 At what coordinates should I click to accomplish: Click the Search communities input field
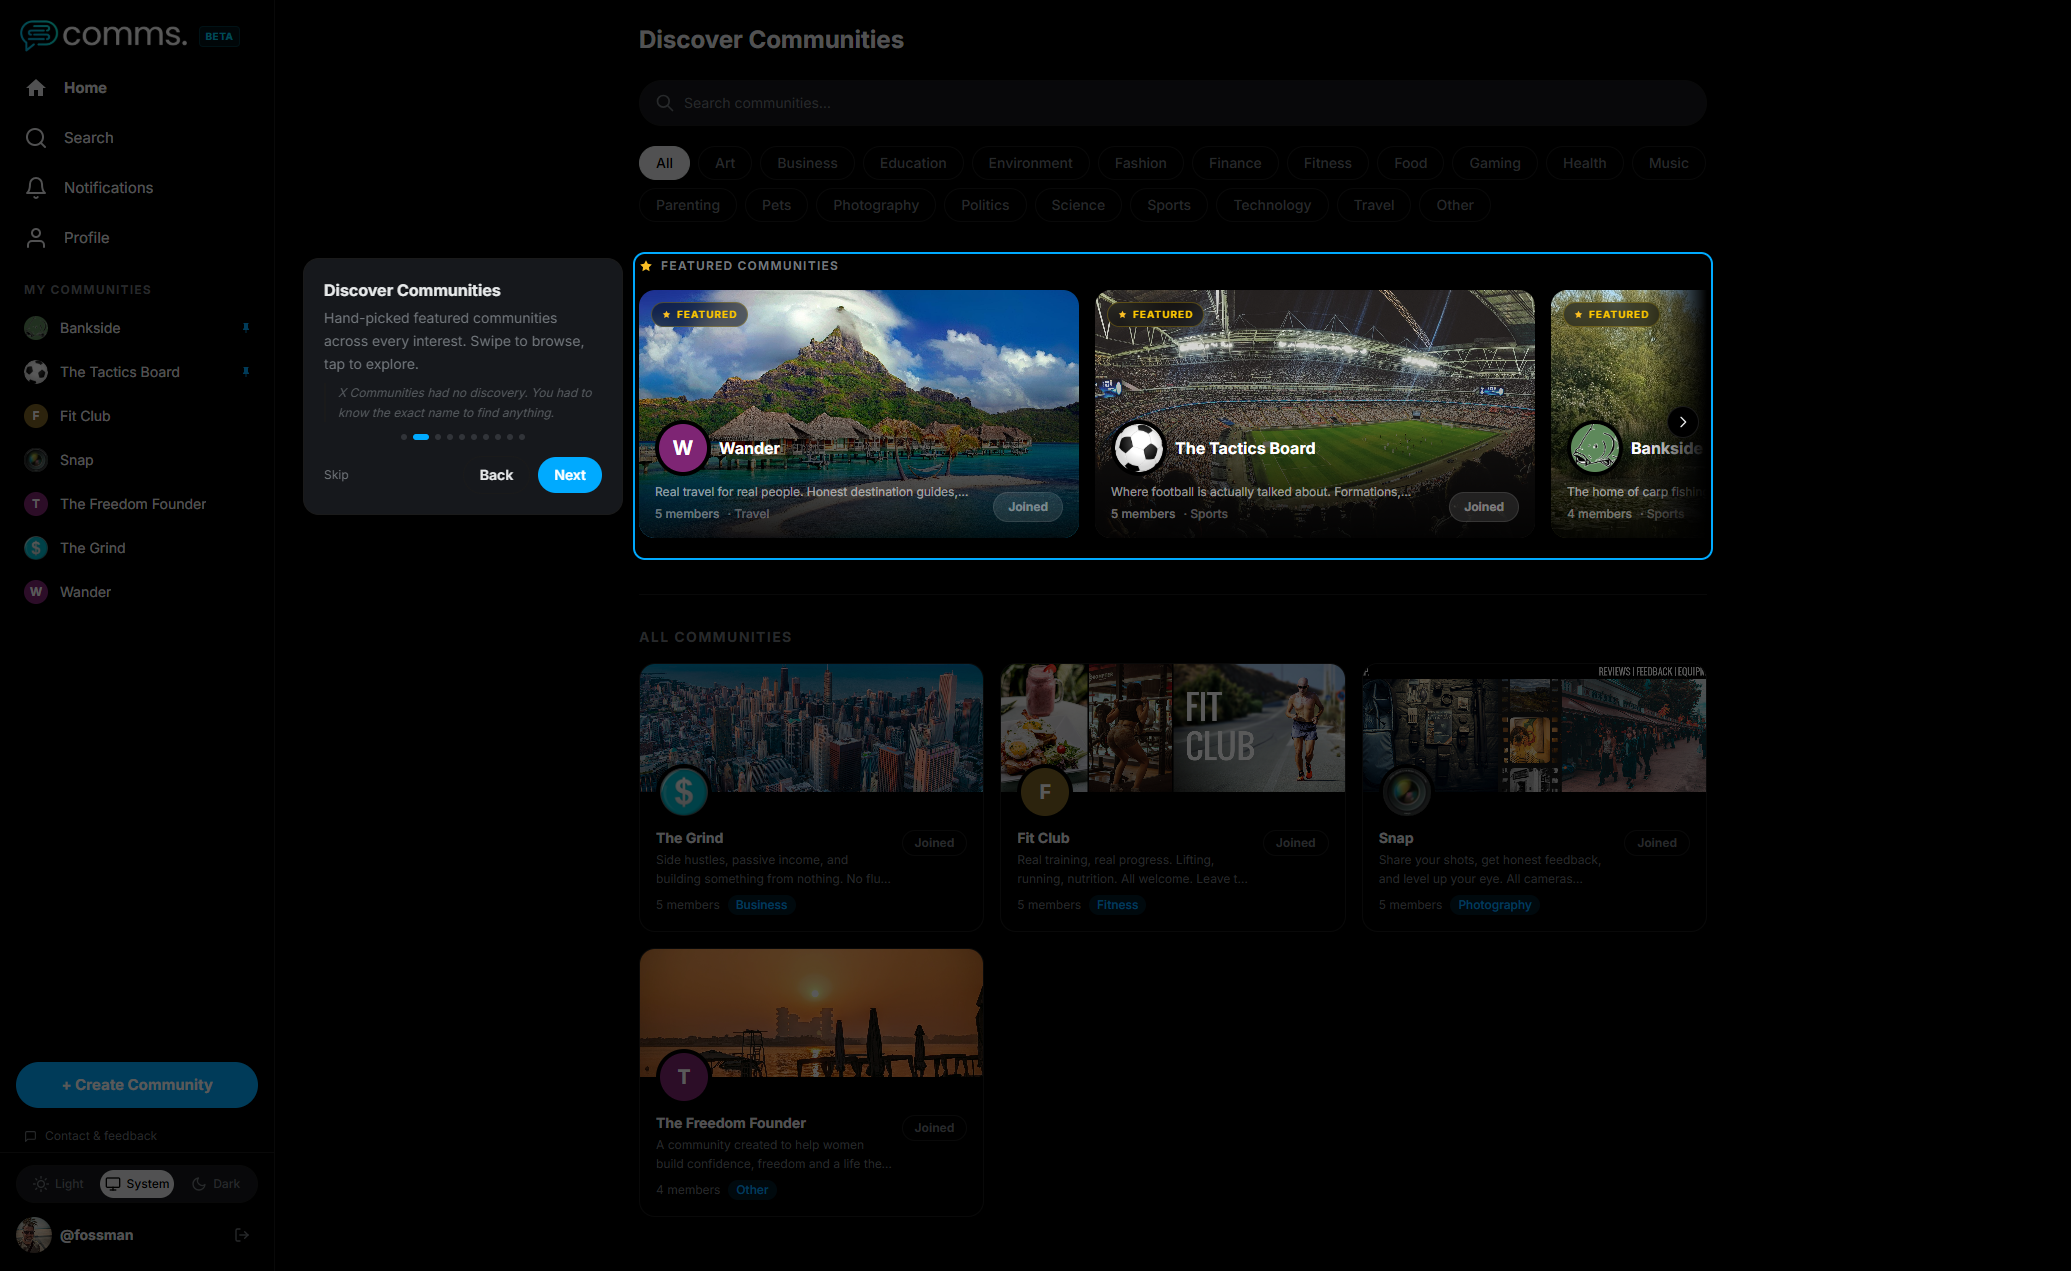[1173, 103]
